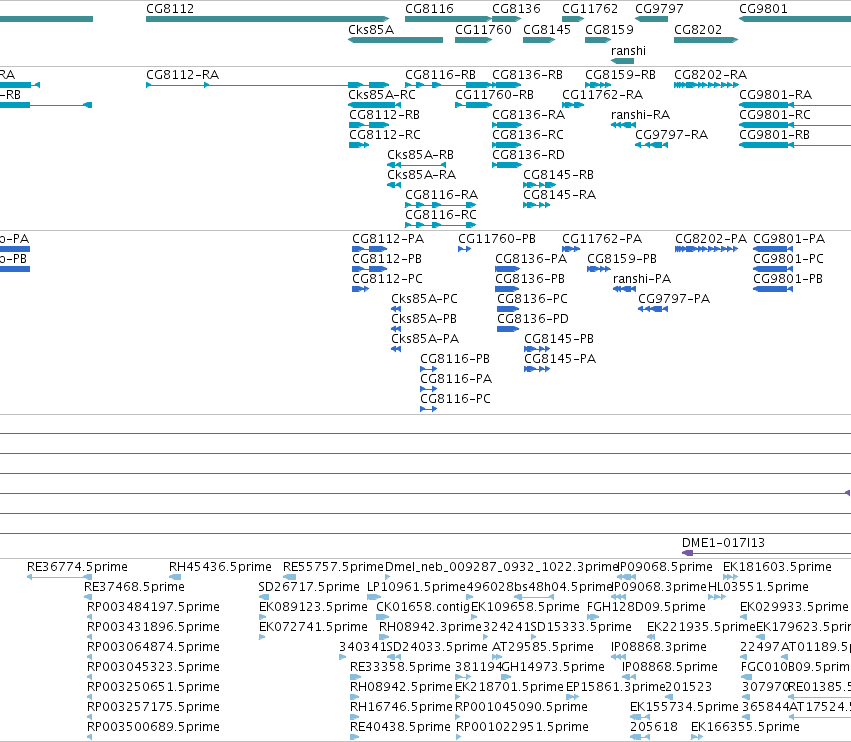851x742 pixels.
Task: Select the CG9801-RA transcript
Action: [795, 105]
